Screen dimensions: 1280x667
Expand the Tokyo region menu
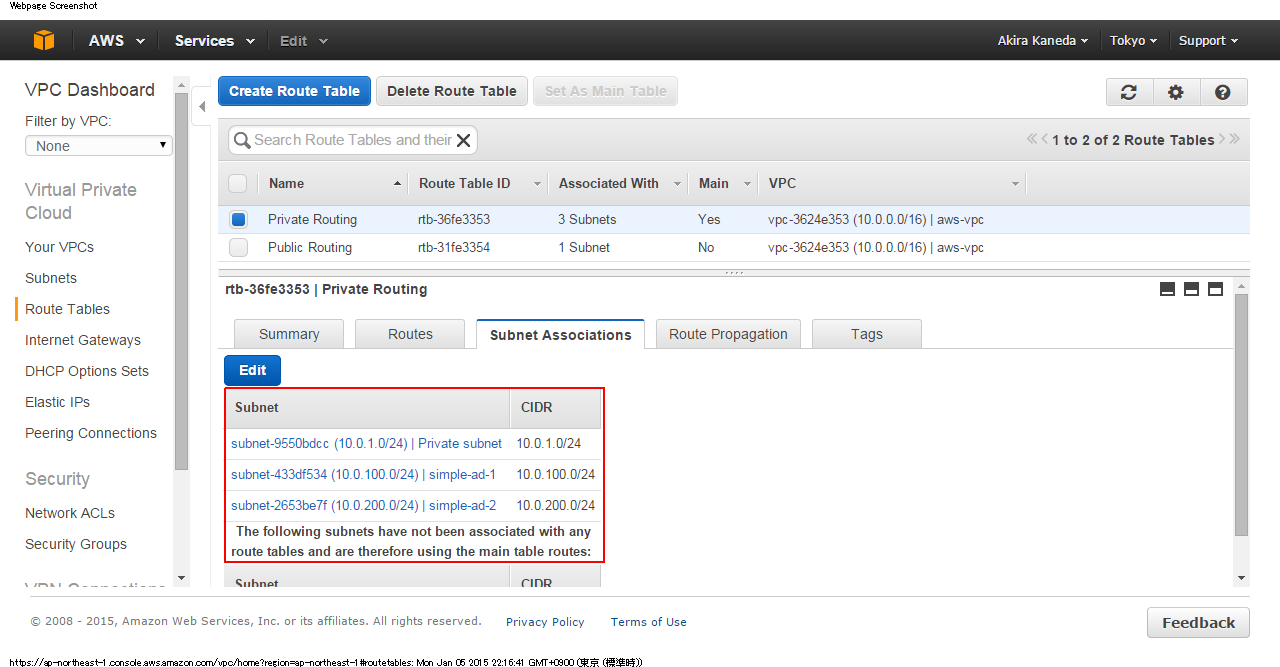click(1132, 41)
